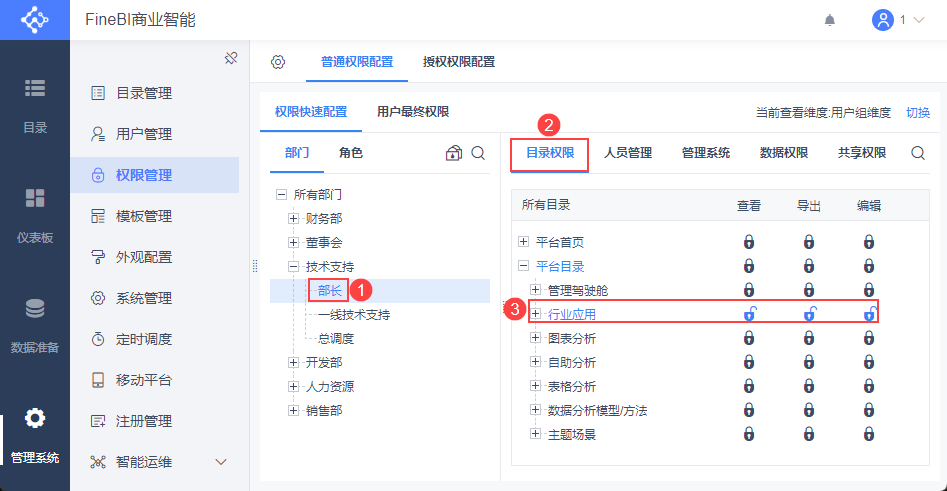Open the user account menu
This screenshot has height=491, width=947.
[x=897, y=20]
